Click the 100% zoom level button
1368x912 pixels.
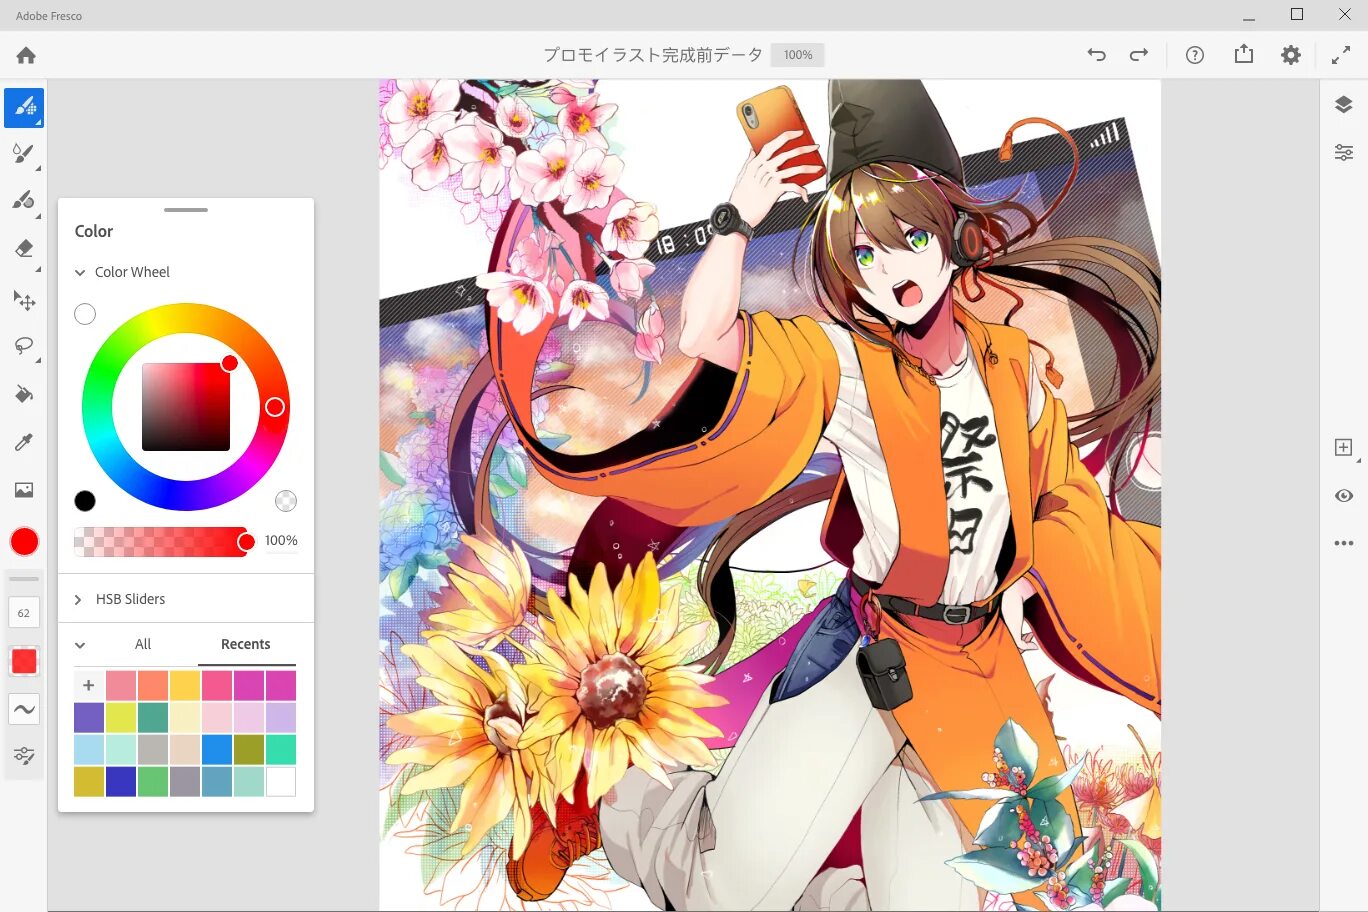tap(798, 55)
